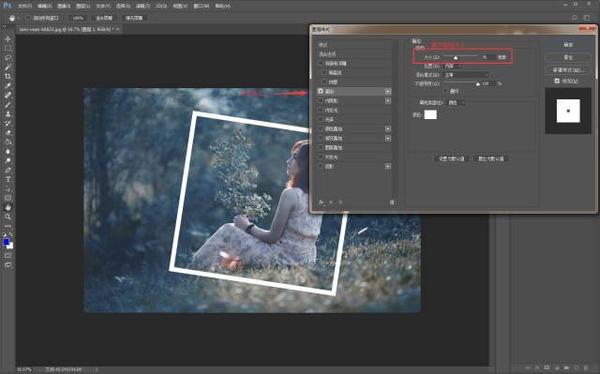Select the open document tab

coord(68,29)
